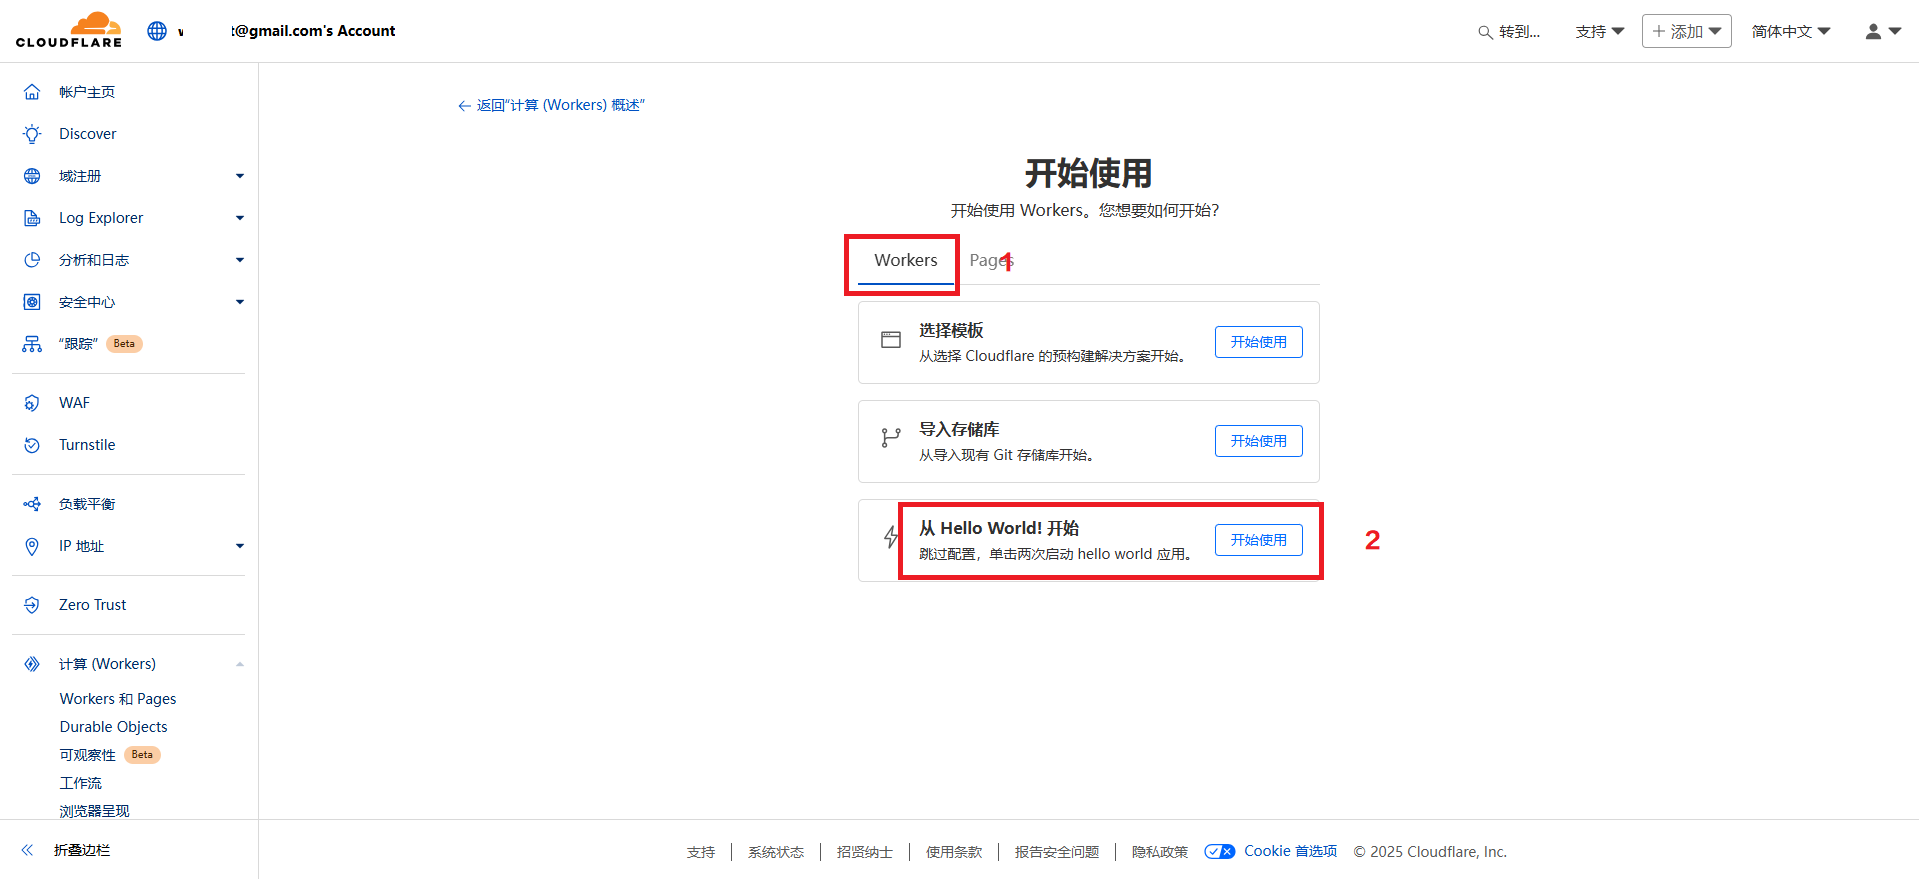Expand the Log Explorer submenu
This screenshot has height=879, width=1920.
[x=239, y=218]
